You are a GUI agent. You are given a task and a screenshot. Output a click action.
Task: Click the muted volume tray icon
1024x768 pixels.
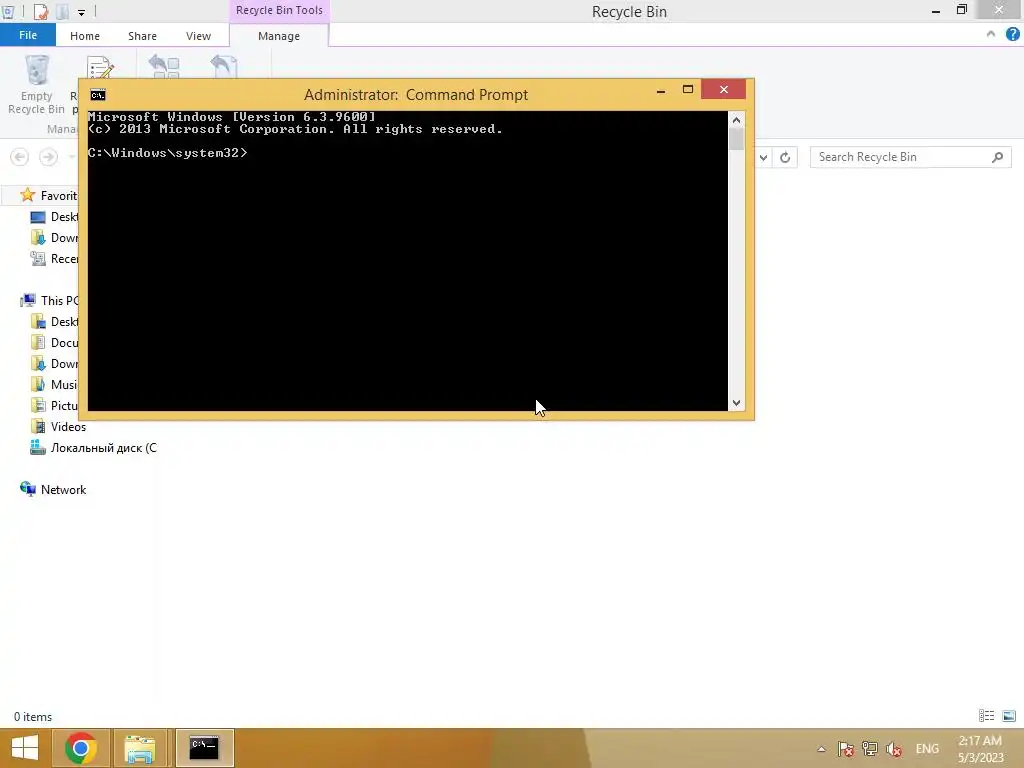893,748
